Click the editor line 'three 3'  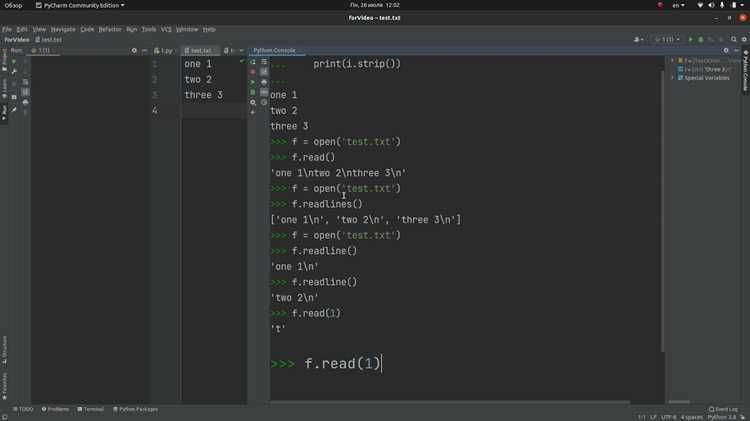pyautogui.click(x=203, y=95)
